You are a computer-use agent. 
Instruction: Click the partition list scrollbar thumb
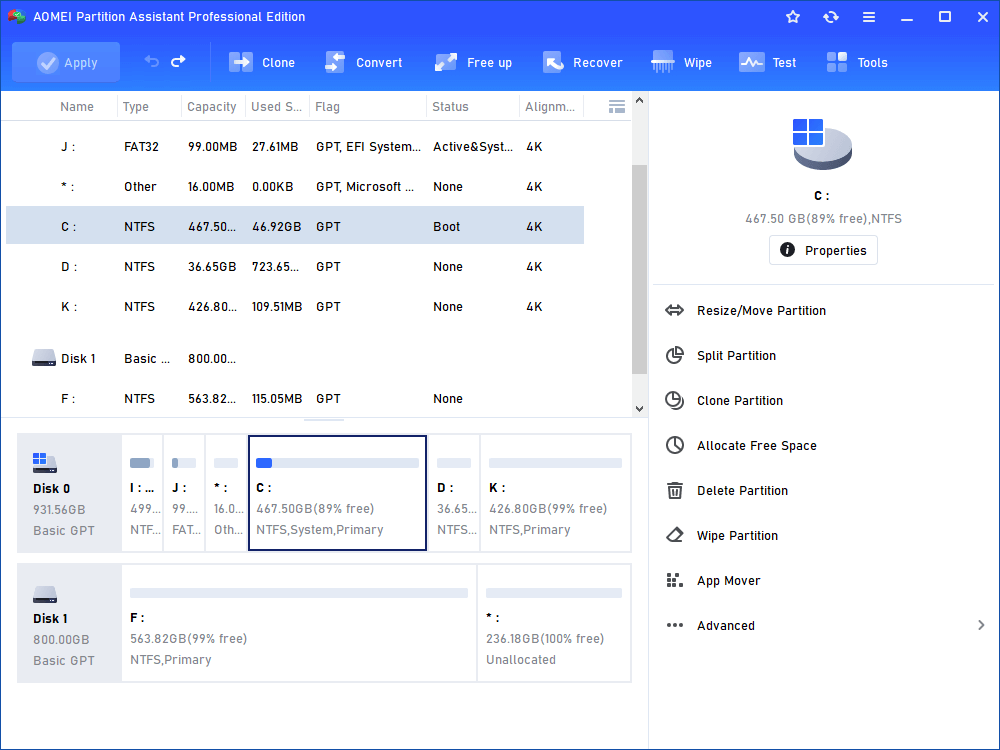point(639,269)
